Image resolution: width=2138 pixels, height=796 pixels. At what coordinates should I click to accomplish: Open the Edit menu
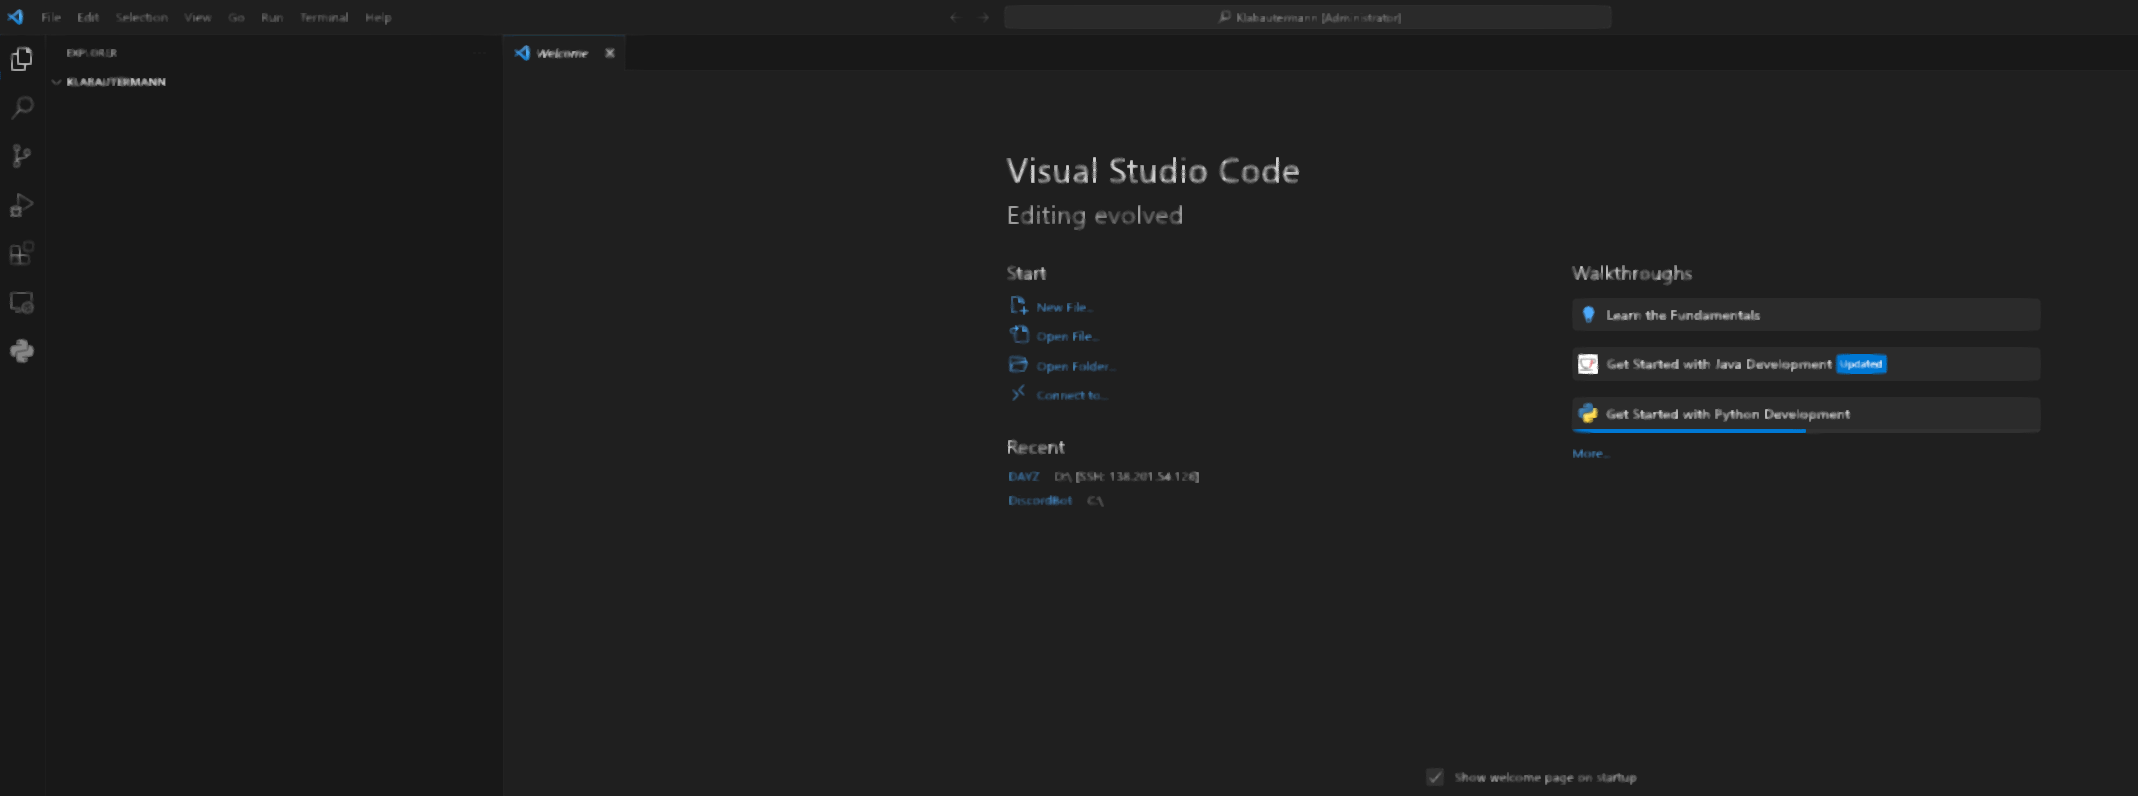coord(88,17)
